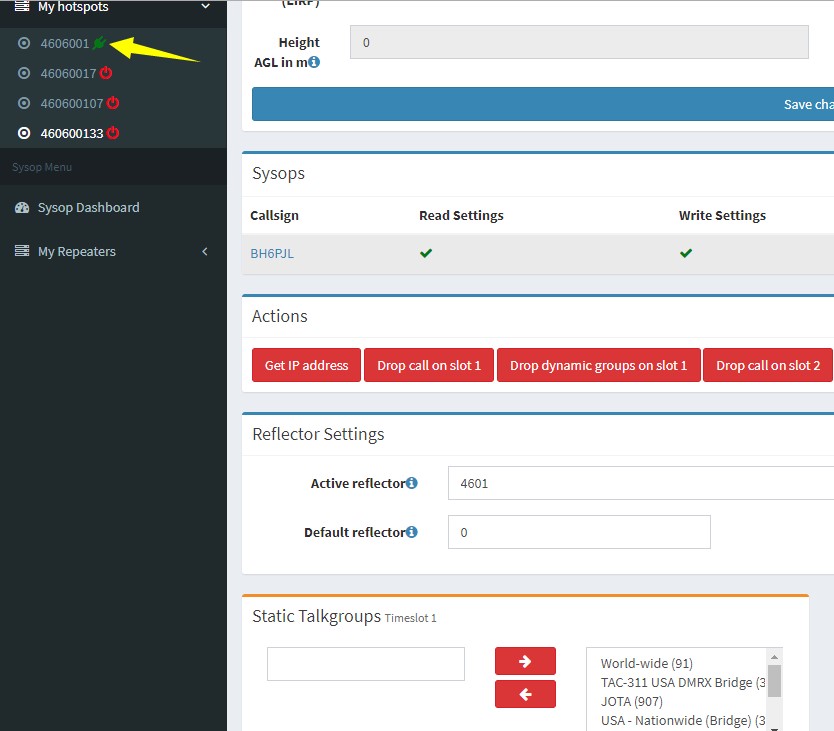The width and height of the screenshot is (834, 731).
Task: Click the red power icon beside 46060017
Action: click(106, 73)
